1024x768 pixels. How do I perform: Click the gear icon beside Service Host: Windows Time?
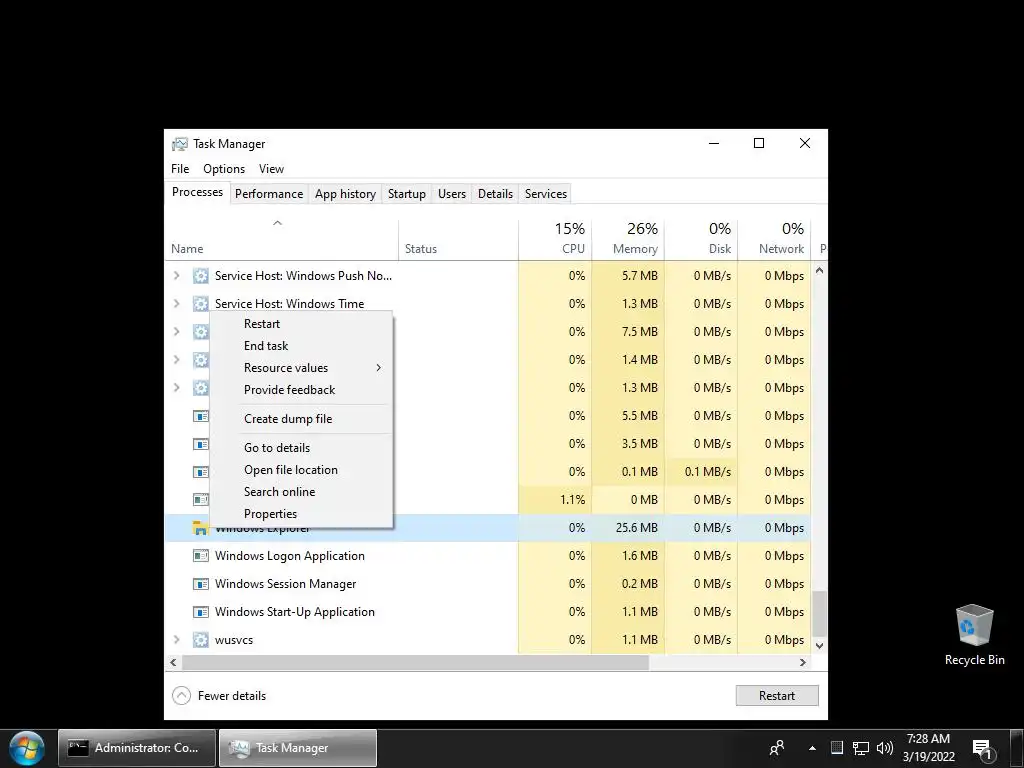(x=200, y=304)
